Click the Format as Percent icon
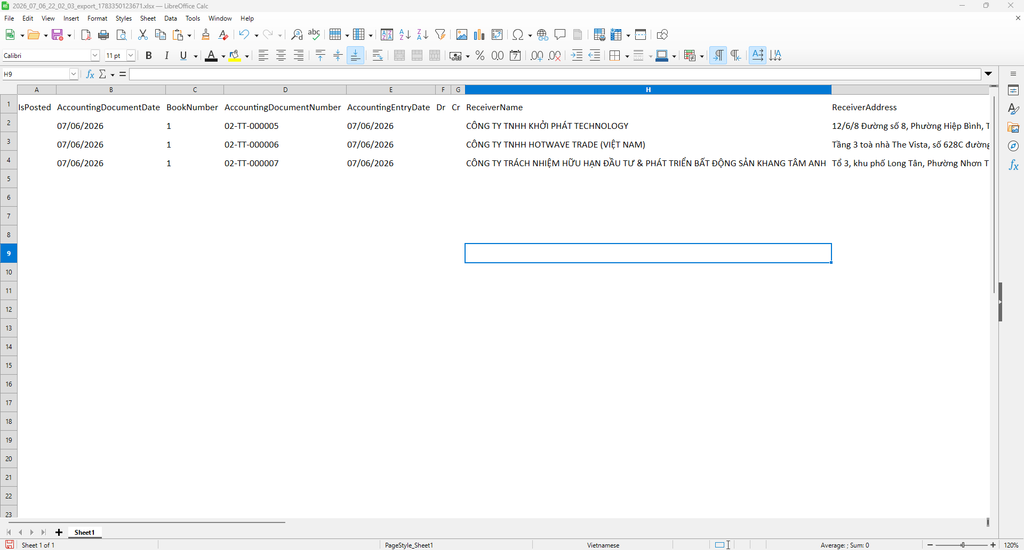The image size is (1024, 550). click(x=480, y=56)
